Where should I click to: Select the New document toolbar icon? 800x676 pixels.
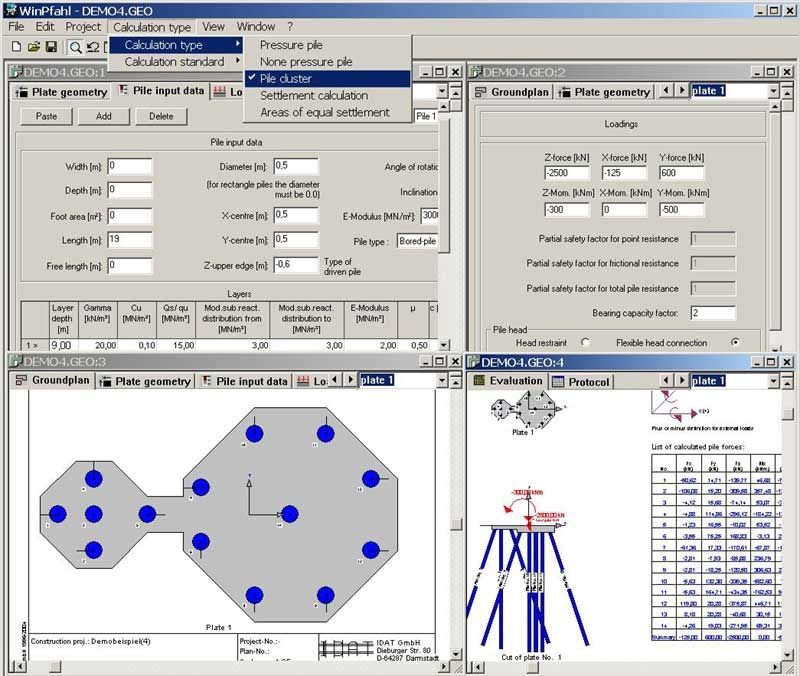pos(16,47)
